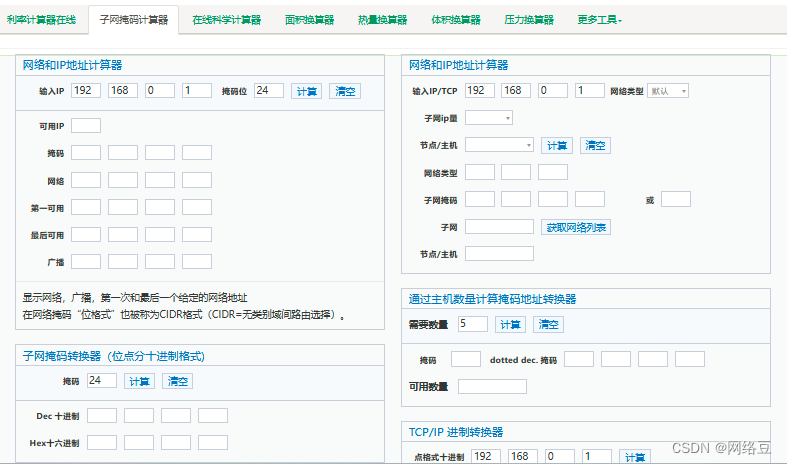Screen dimensions: 787x464
Task: Click 计算 in the TCP/IP 进制转换器 section
Action: [634, 457]
